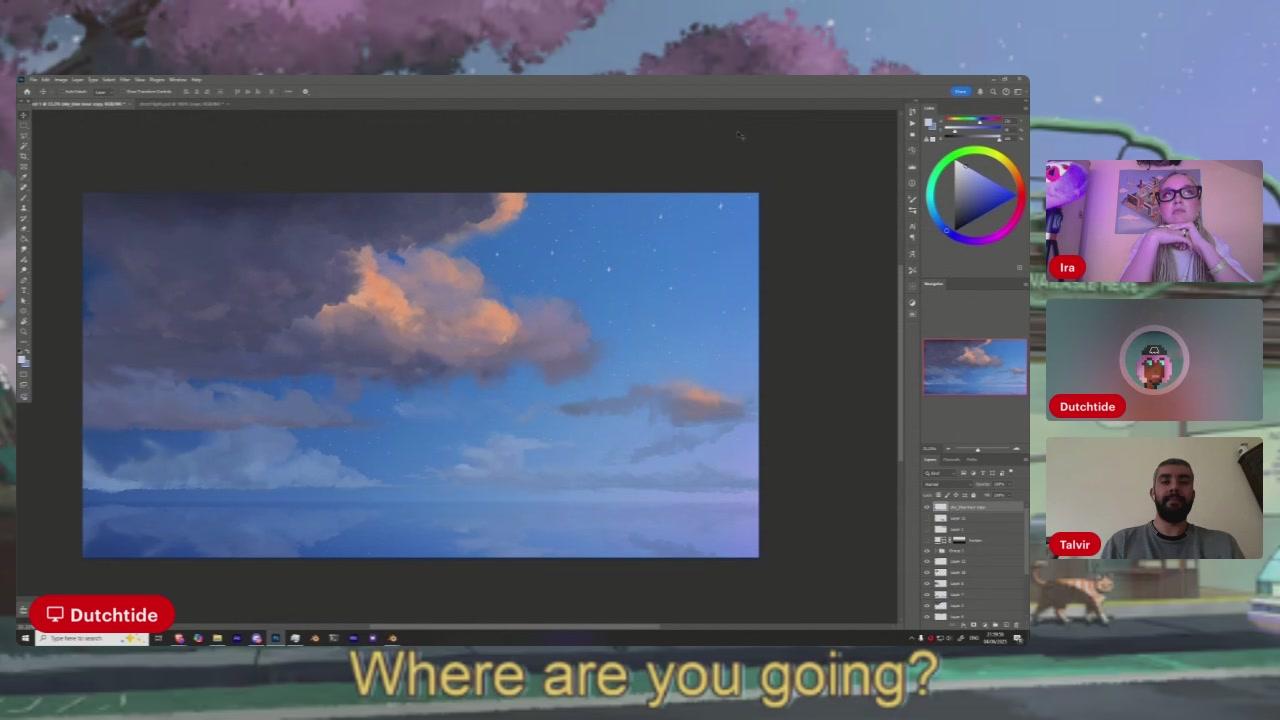1280x720 pixels.
Task: Pick a color on the color wheel
Action: [x=975, y=195]
